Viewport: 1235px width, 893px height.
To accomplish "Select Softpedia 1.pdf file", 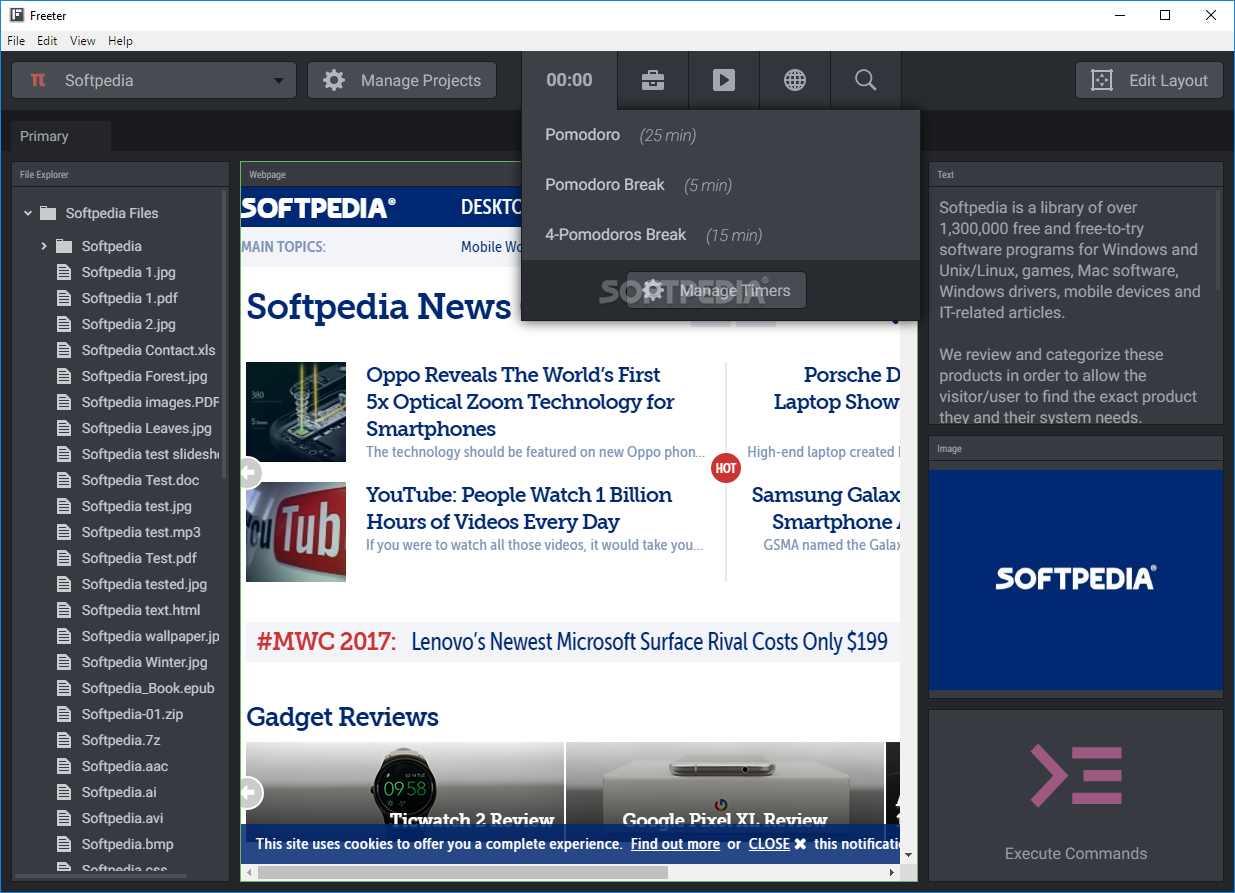I will click(x=130, y=298).
